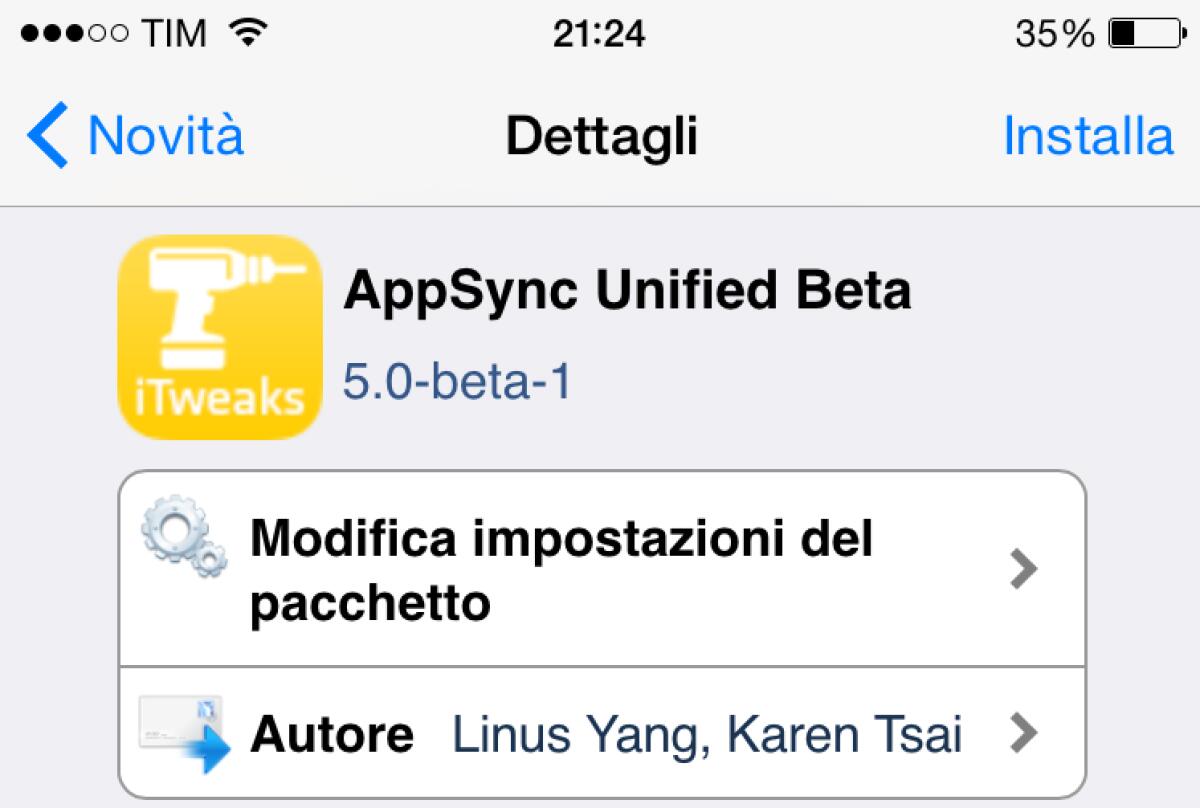The width and height of the screenshot is (1200, 808).
Task: Open the Autore row via its chevron
Action: tap(1024, 734)
